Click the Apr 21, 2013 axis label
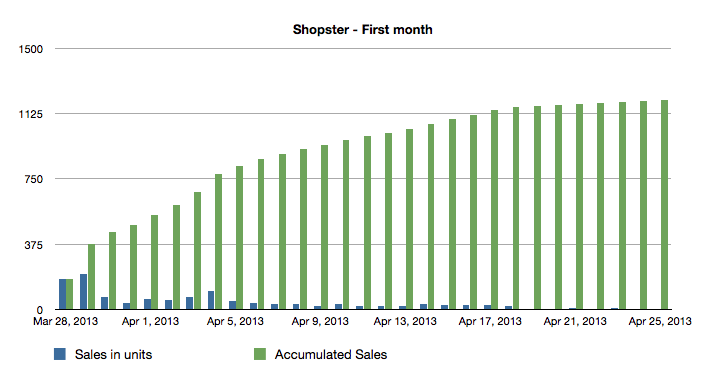This screenshot has width=718, height=374. pos(575,321)
